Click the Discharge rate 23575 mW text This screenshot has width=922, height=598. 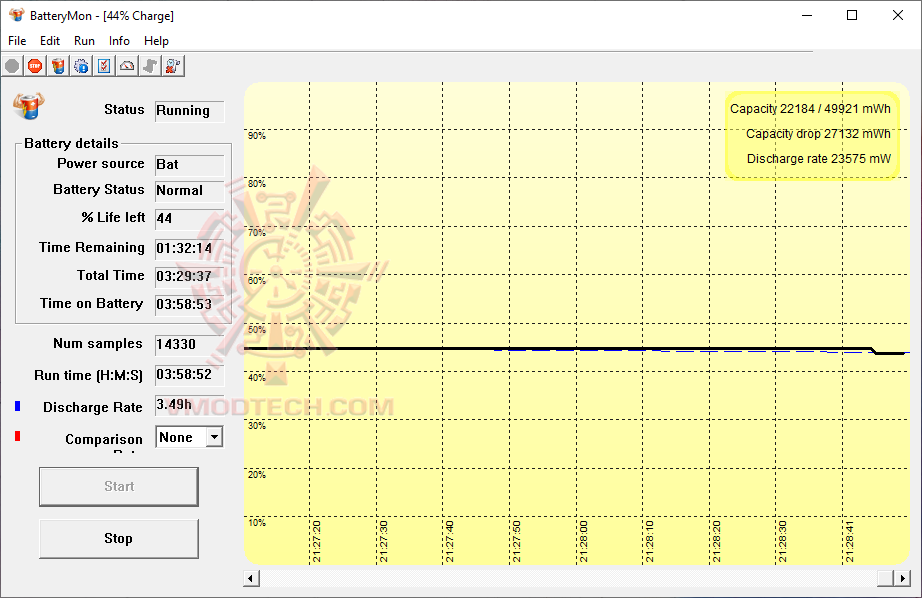pos(819,159)
